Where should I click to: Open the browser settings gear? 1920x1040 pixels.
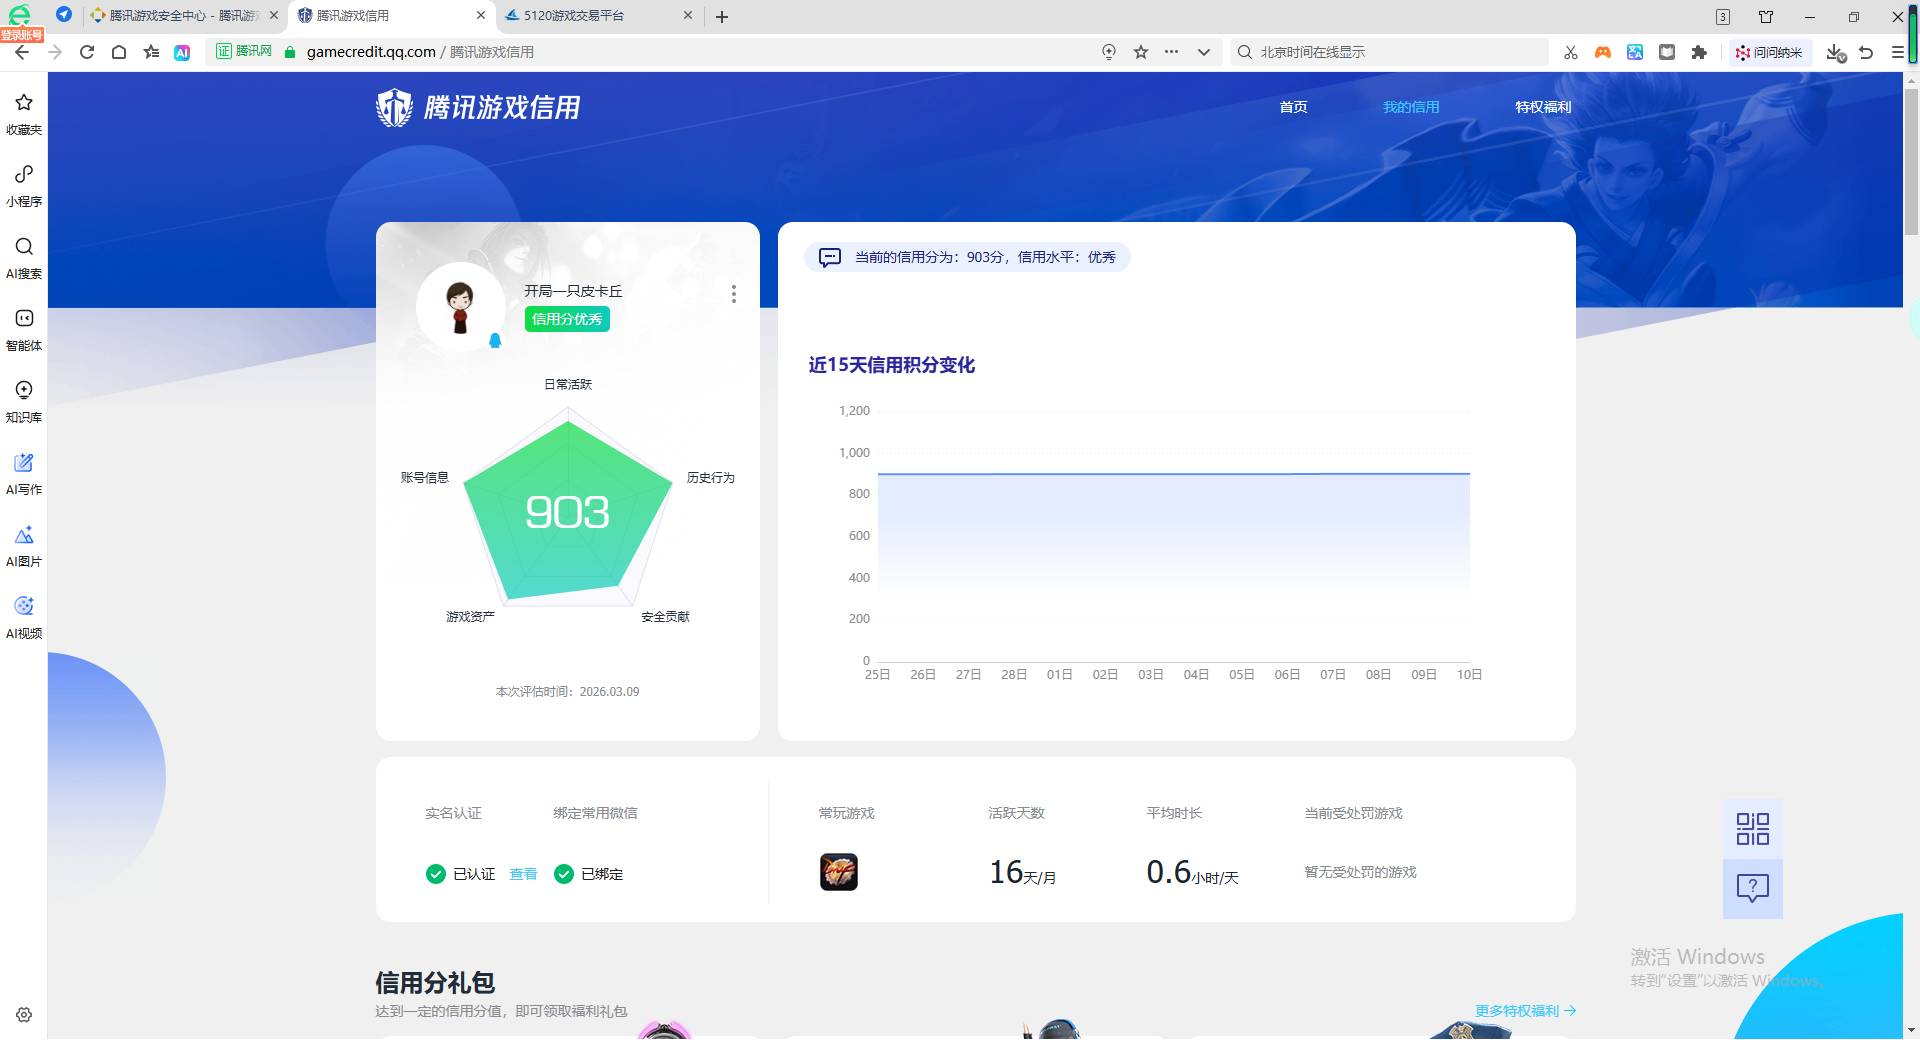[x=23, y=1014]
